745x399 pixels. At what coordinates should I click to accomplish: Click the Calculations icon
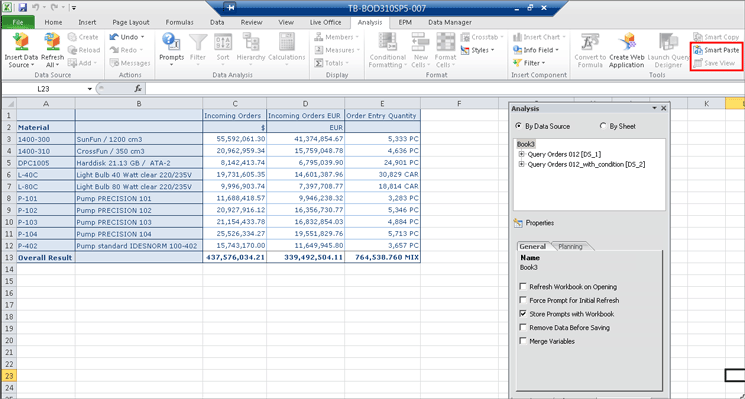pos(287,42)
